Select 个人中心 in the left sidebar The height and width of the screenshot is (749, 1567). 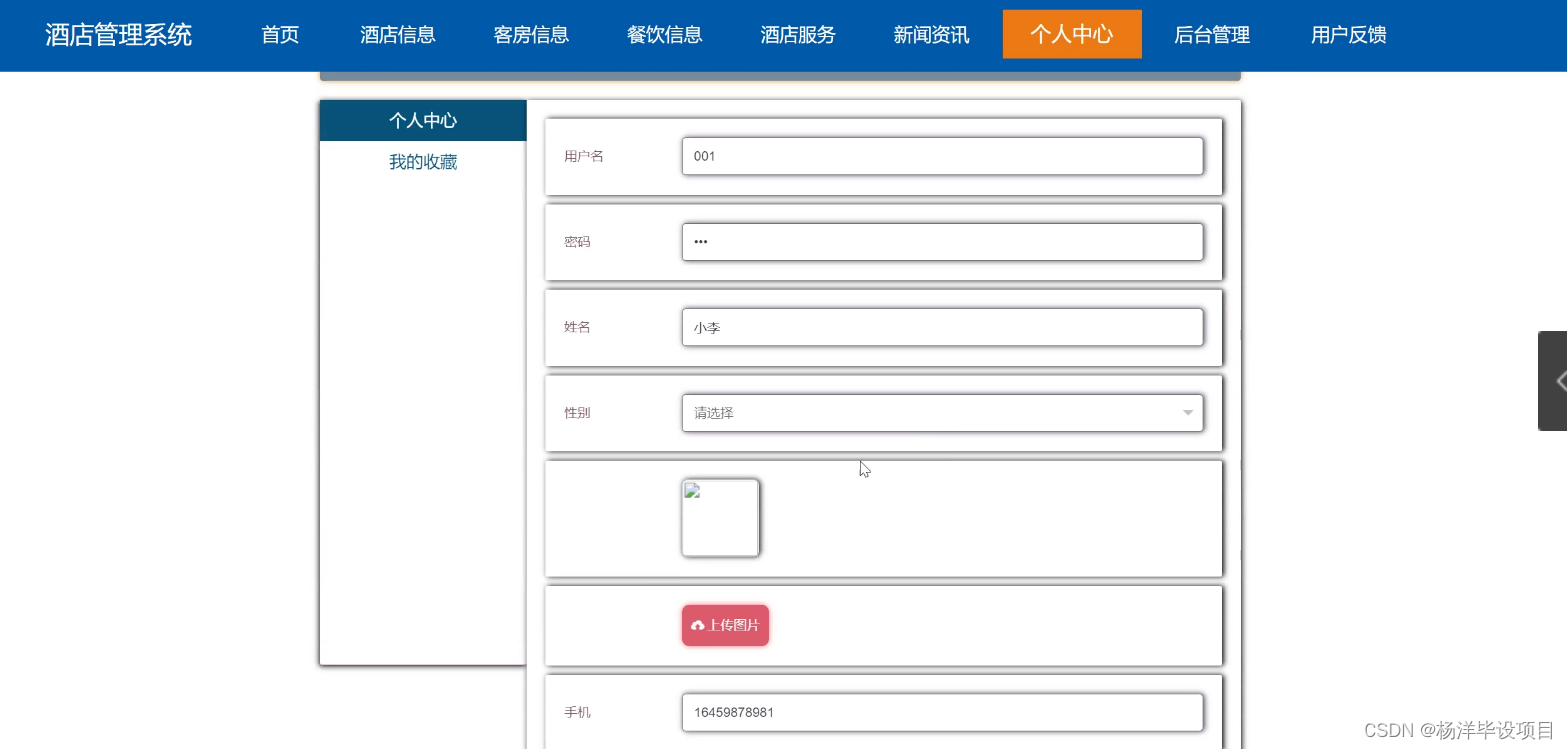click(x=423, y=120)
